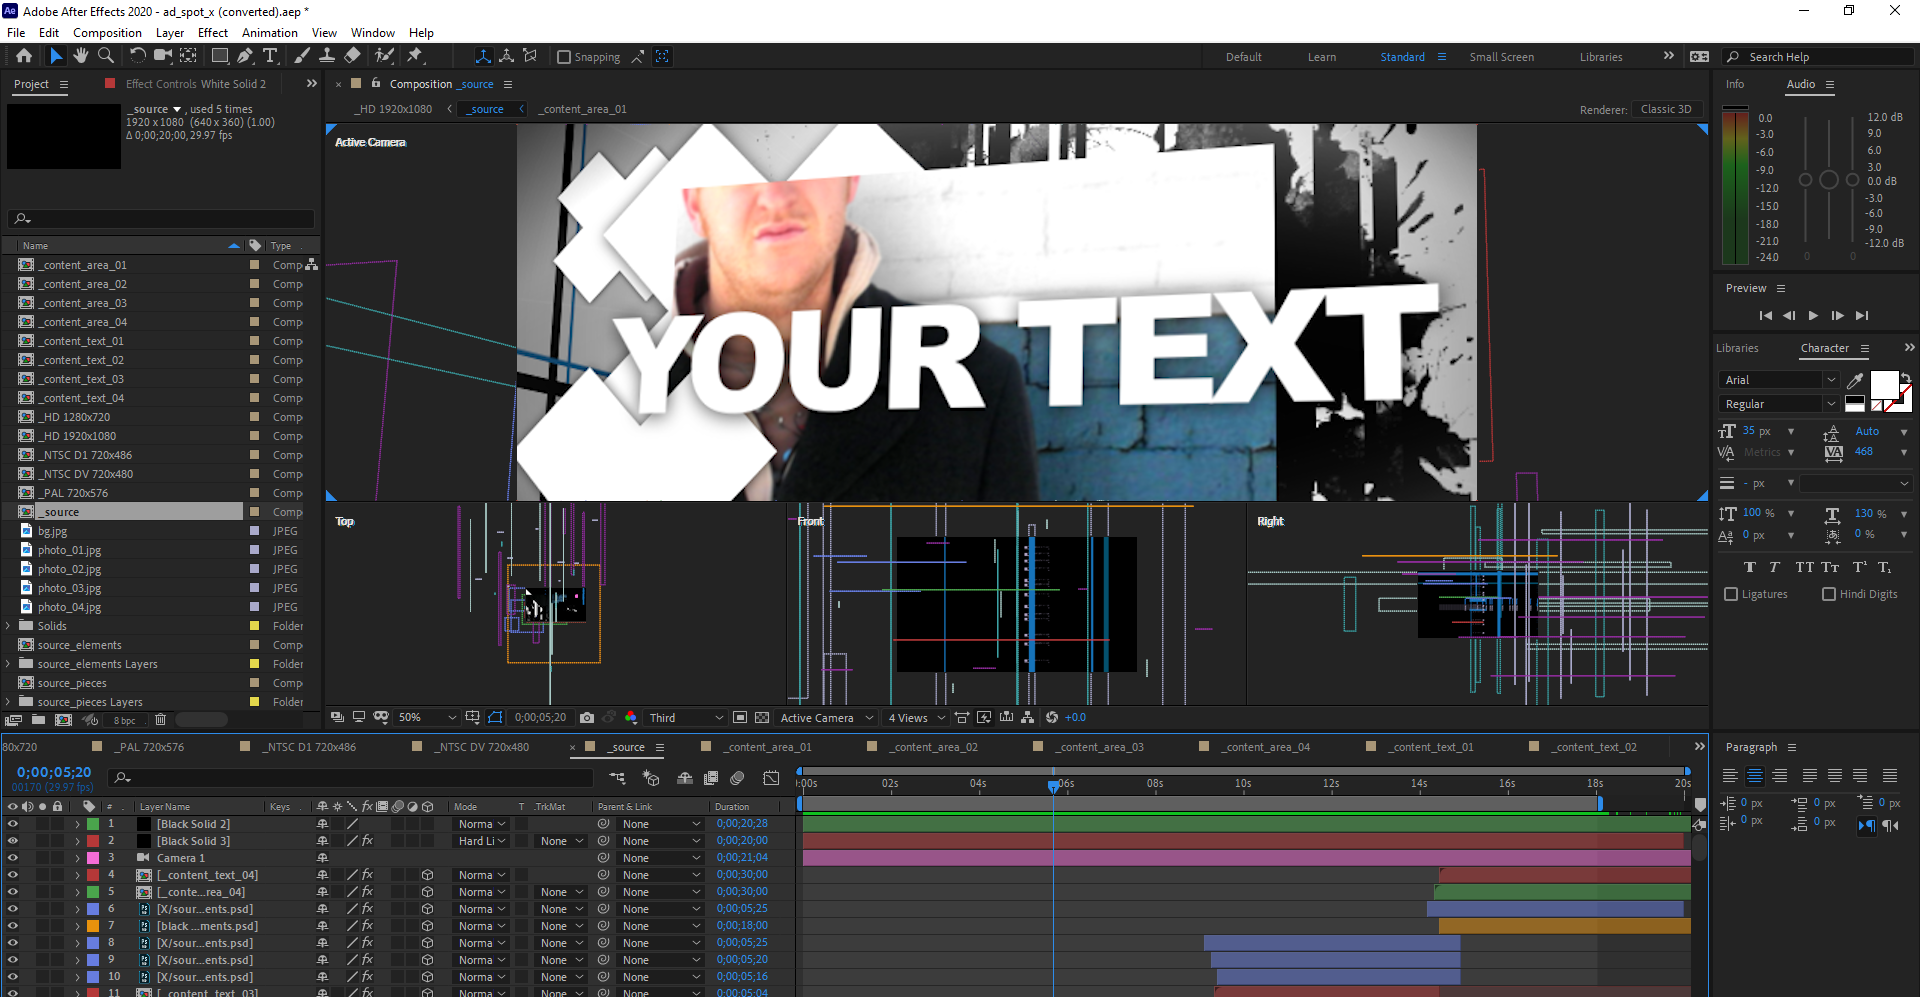The image size is (1920, 997).
Task: Select the Pan Behind anchor point tool
Action: point(188,56)
